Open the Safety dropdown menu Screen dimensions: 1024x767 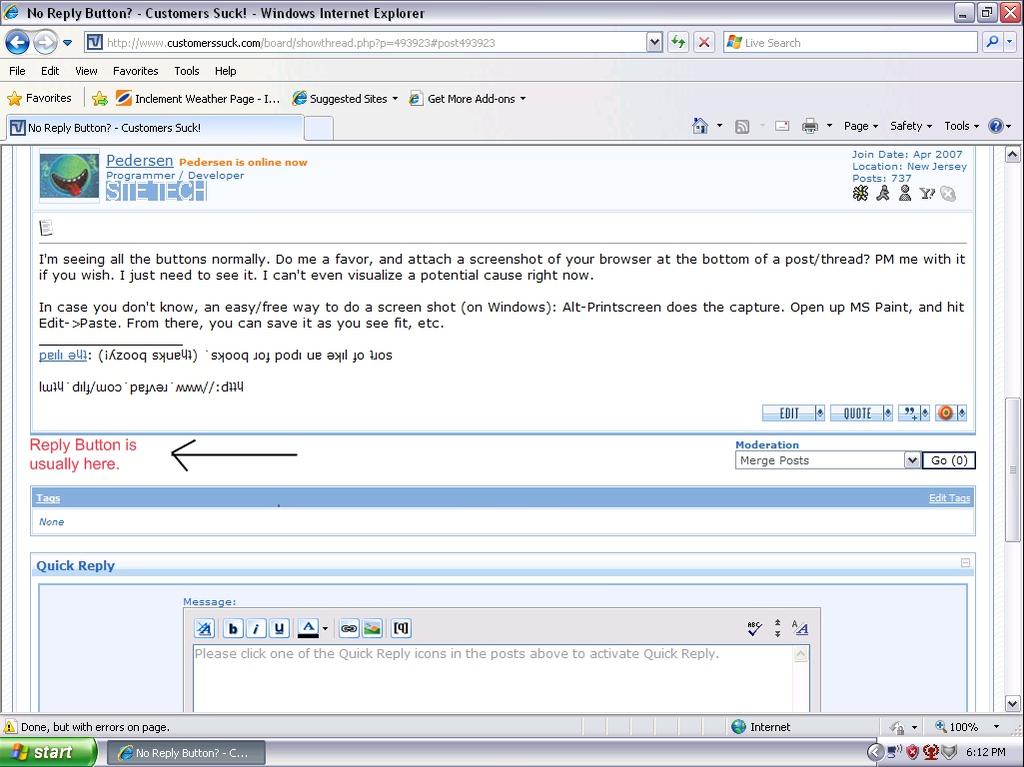910,126
